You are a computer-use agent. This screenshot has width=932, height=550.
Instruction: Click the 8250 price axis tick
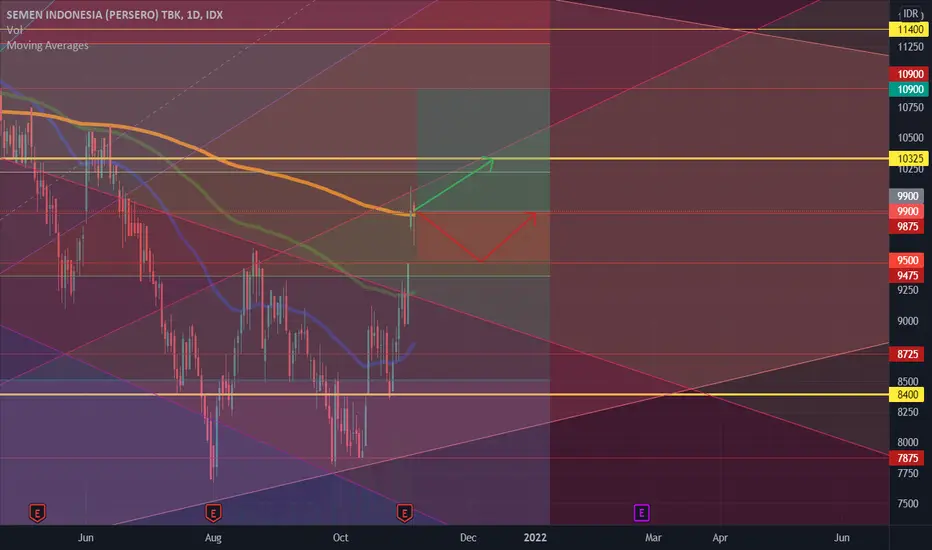click(x=908, y=412)
